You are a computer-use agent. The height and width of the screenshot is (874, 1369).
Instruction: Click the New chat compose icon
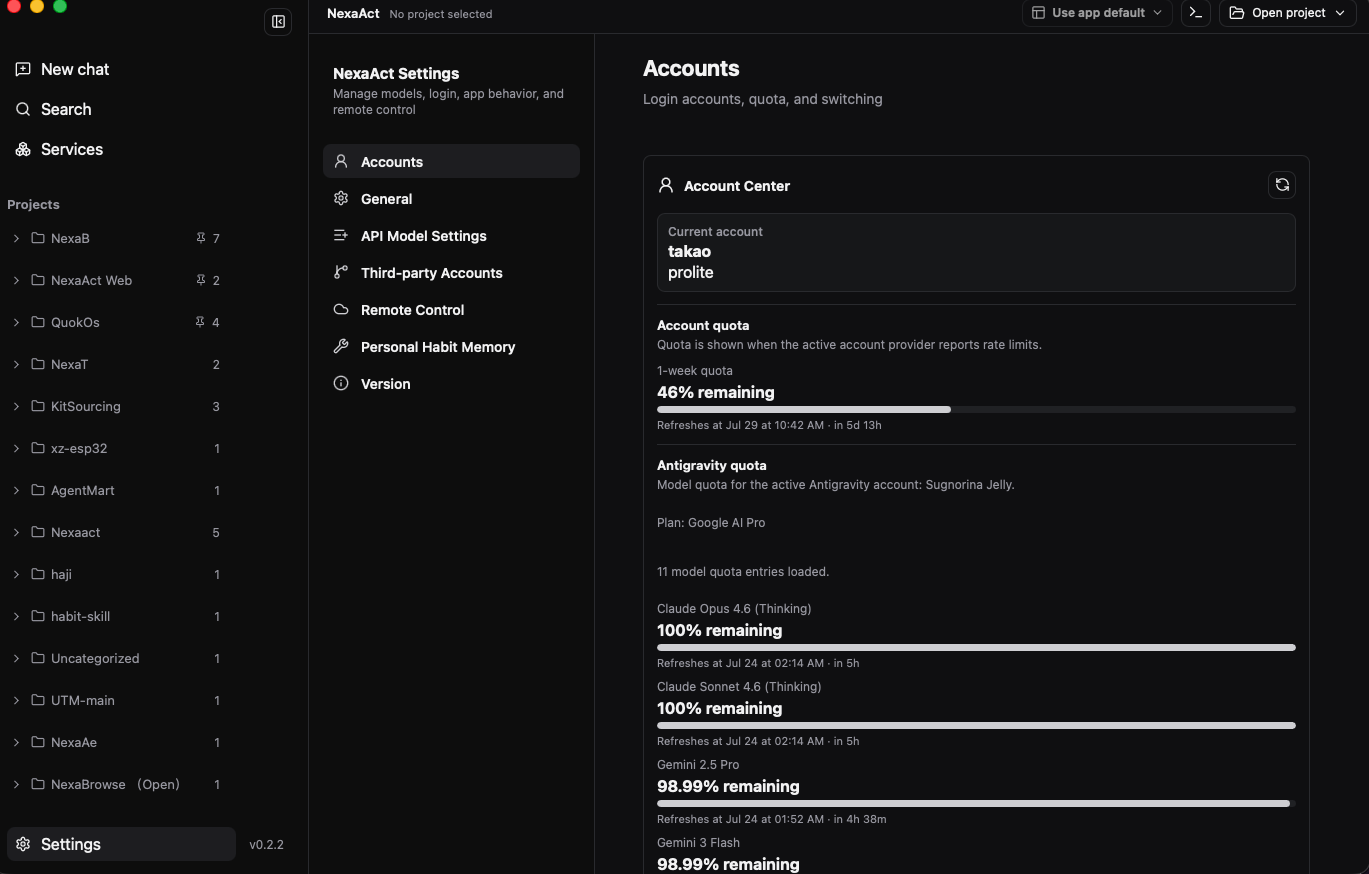point(23,69)
